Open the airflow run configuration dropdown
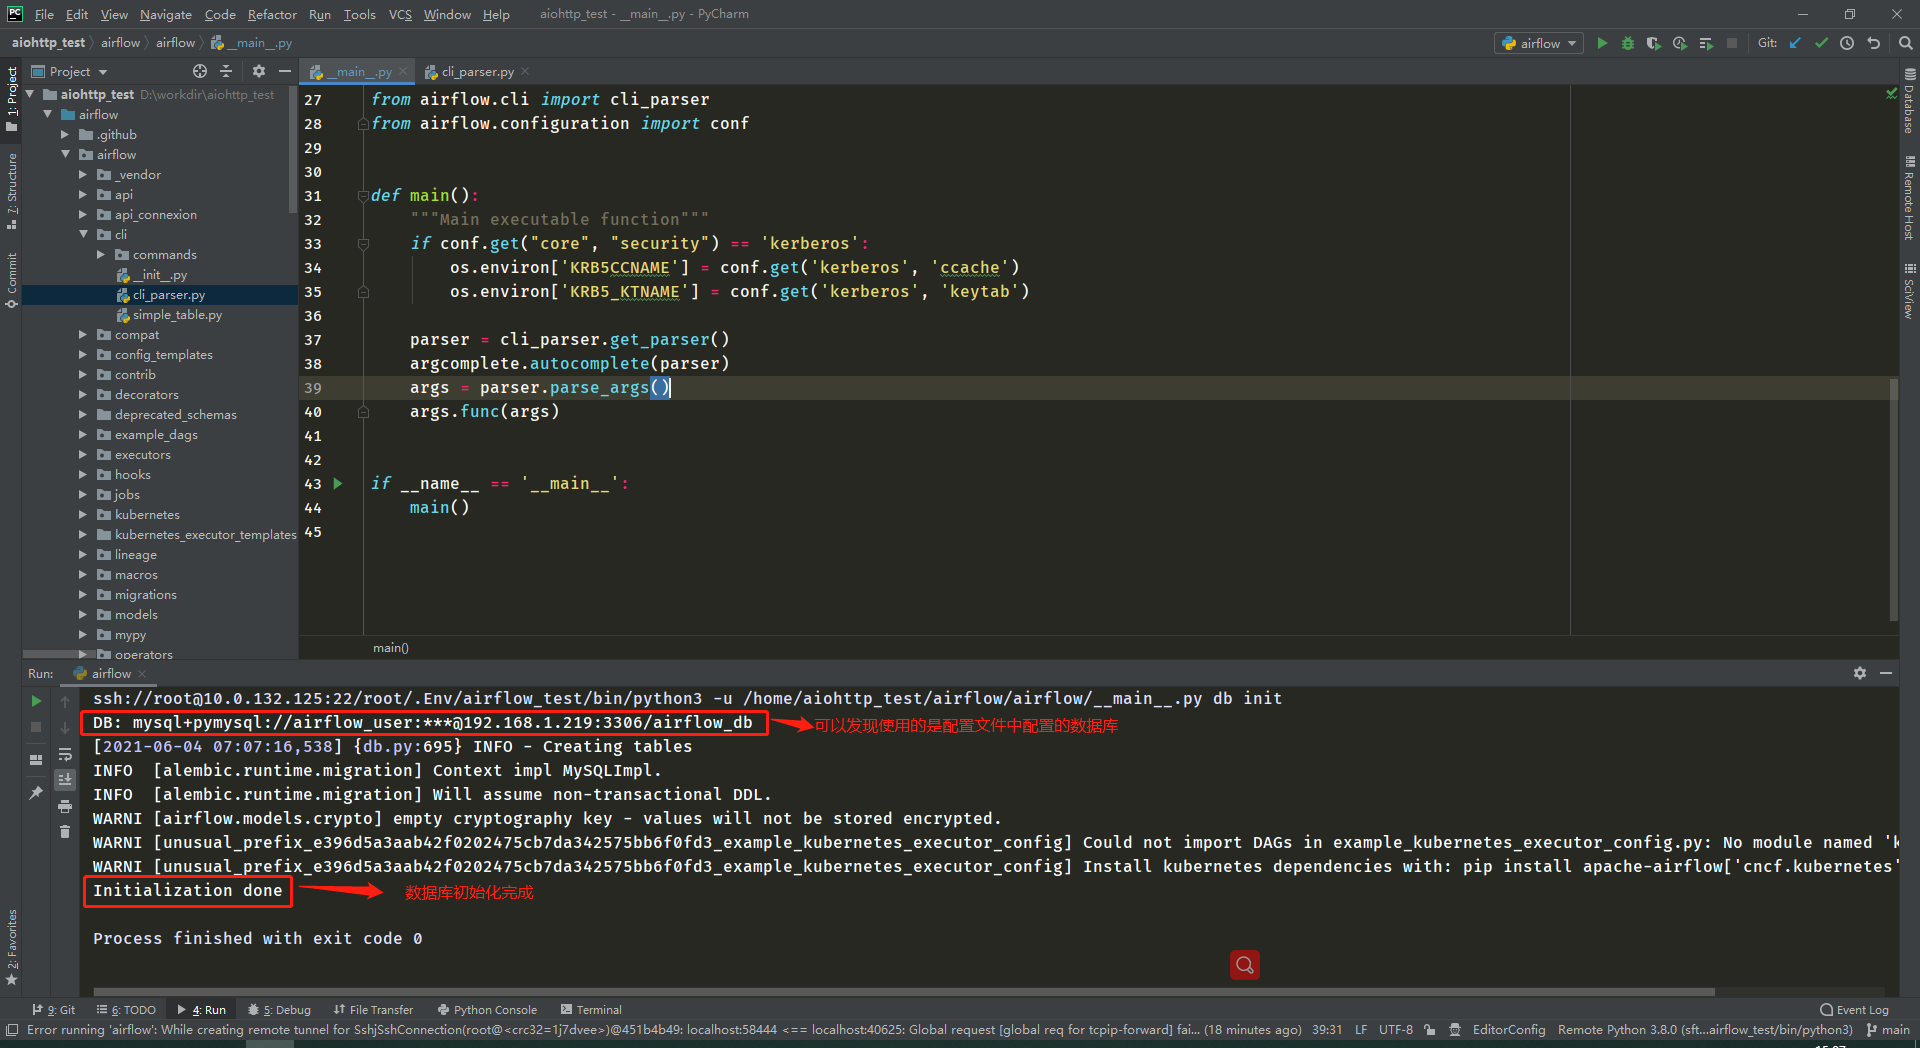 1539,43
